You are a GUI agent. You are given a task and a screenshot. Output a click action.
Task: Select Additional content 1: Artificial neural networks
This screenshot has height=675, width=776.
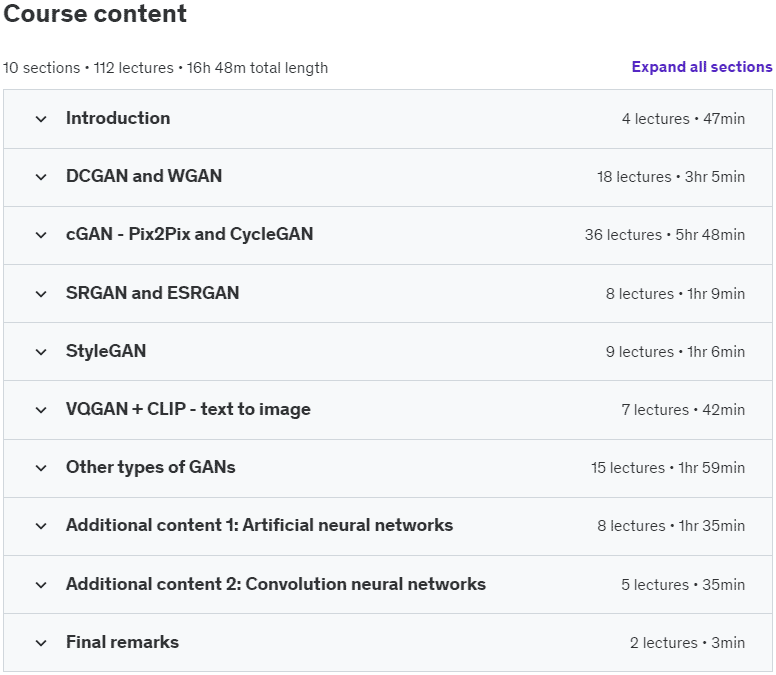pyautogui.click(x=260, y=525)
